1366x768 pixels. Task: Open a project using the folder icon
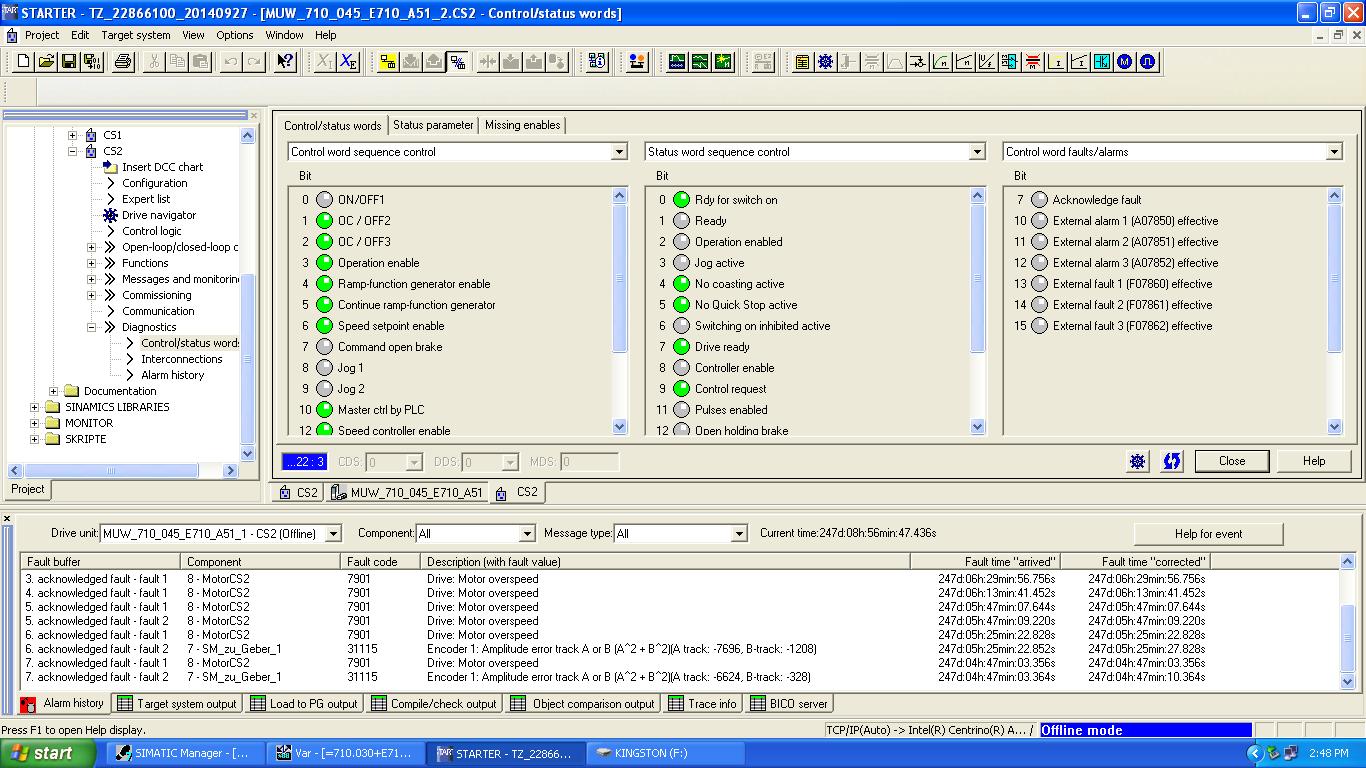(x=46, y=62)
